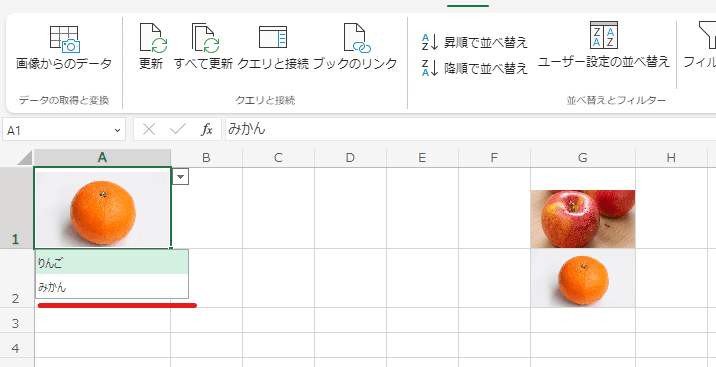This screenshot has width=716, height=367.
Task: Click the すべて更新 refresh all icon
Action: [205, 37]
